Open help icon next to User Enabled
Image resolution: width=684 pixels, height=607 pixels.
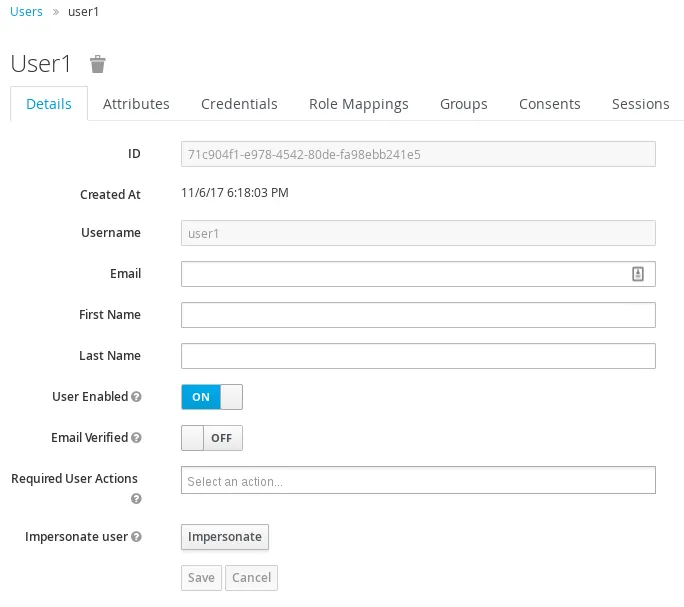click(x=136, y=397)
